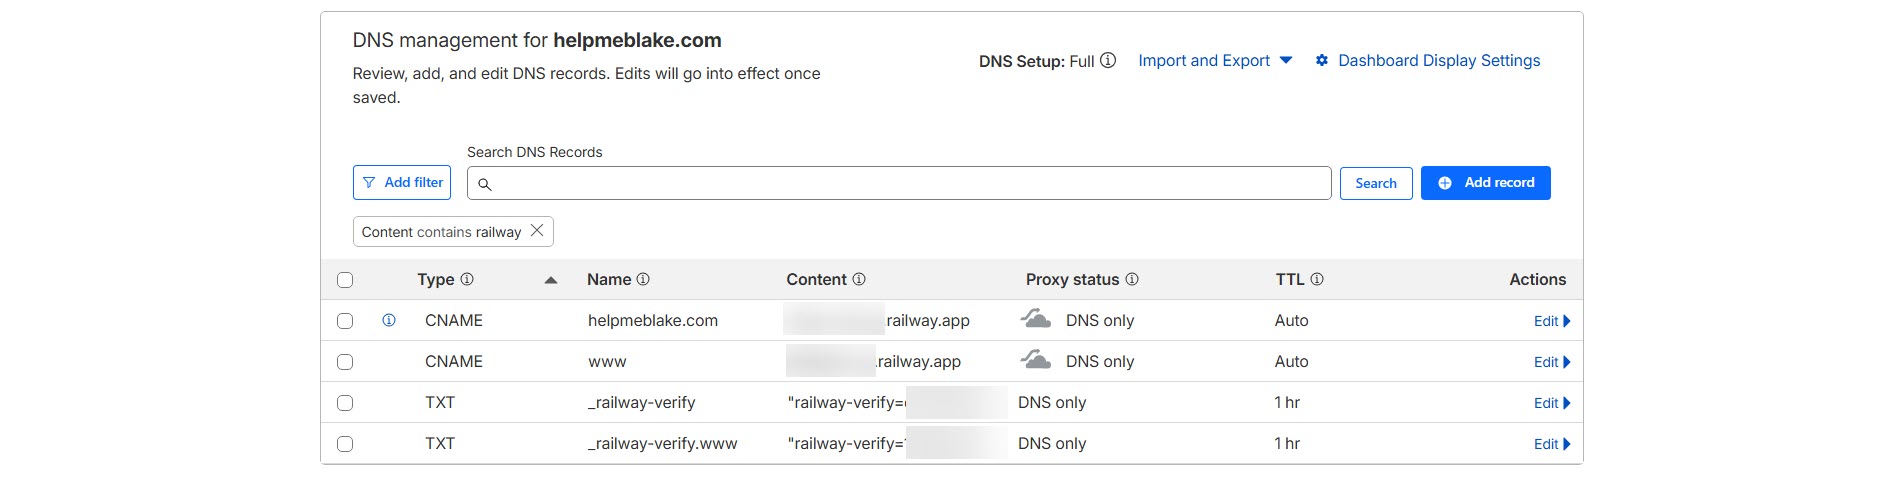The width and height of the screenshot is (1889, 478).
Task: Click the TTL column header
Action: 1290,279
